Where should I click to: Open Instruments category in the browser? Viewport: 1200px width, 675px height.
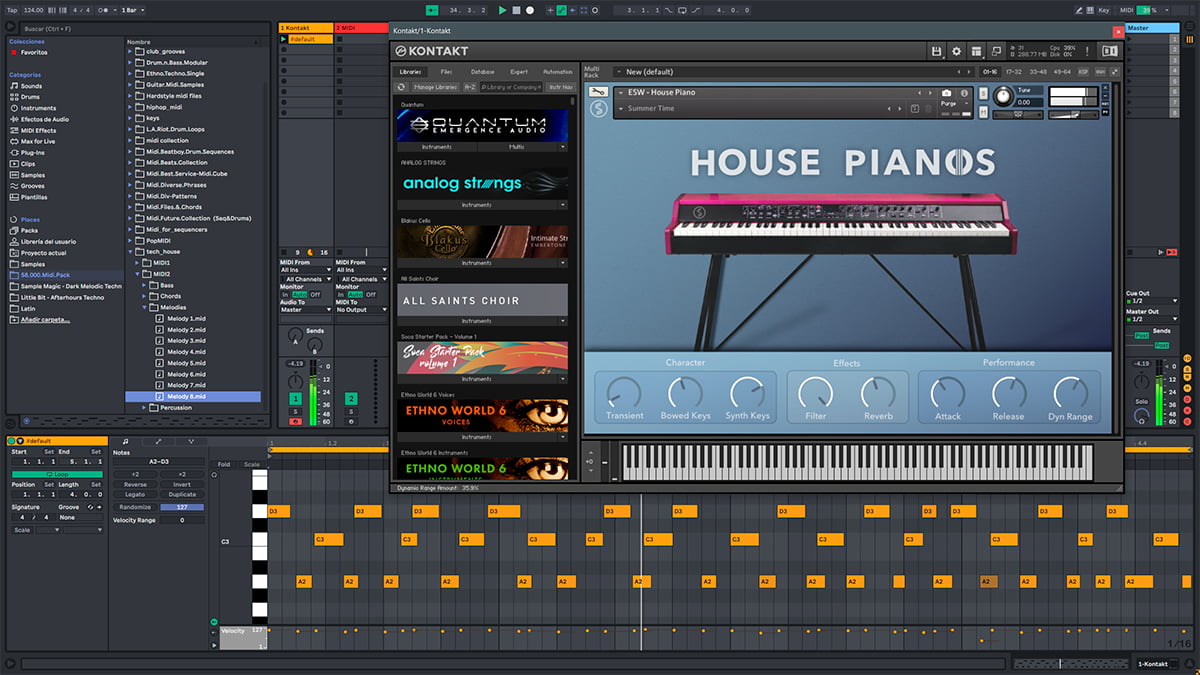pos(38,108)
